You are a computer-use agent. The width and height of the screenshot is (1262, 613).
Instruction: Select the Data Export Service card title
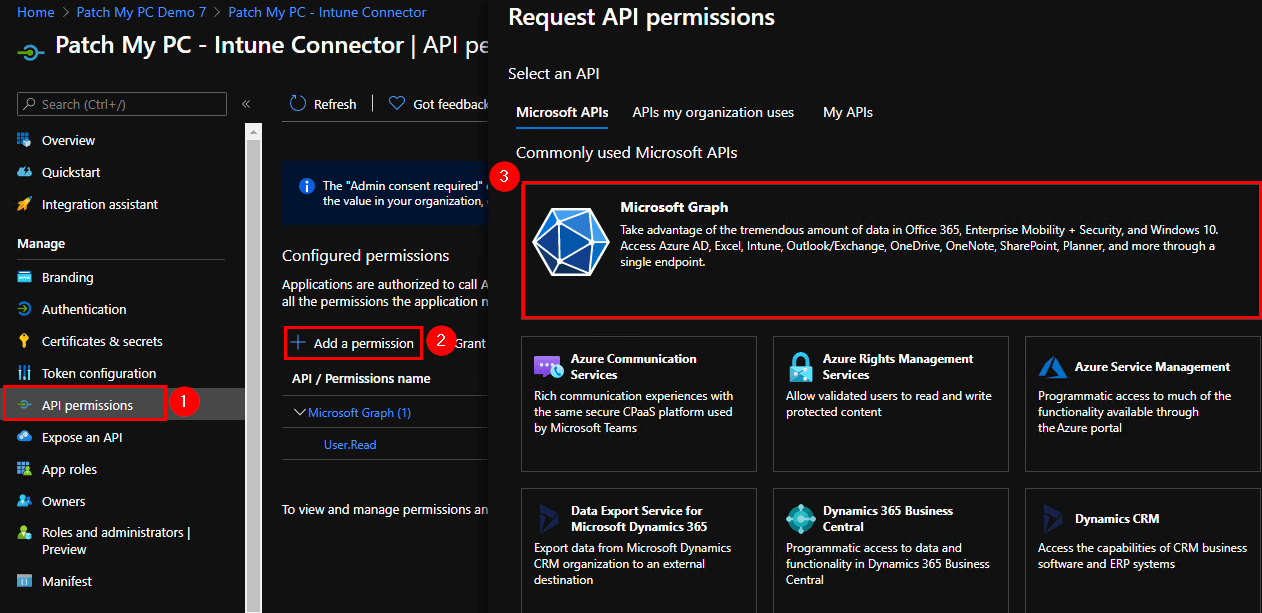[639, 519]
